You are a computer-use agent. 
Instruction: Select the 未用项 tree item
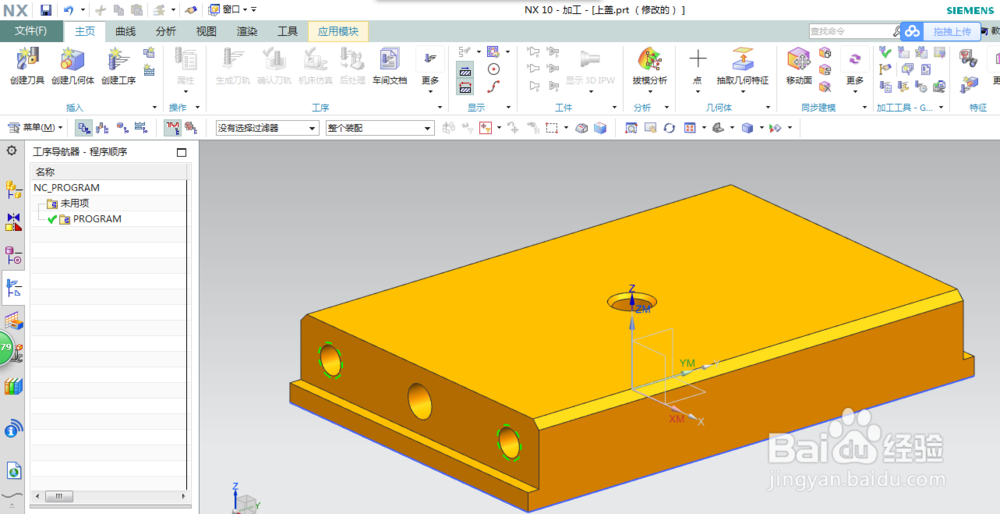[x=75, y=203]
